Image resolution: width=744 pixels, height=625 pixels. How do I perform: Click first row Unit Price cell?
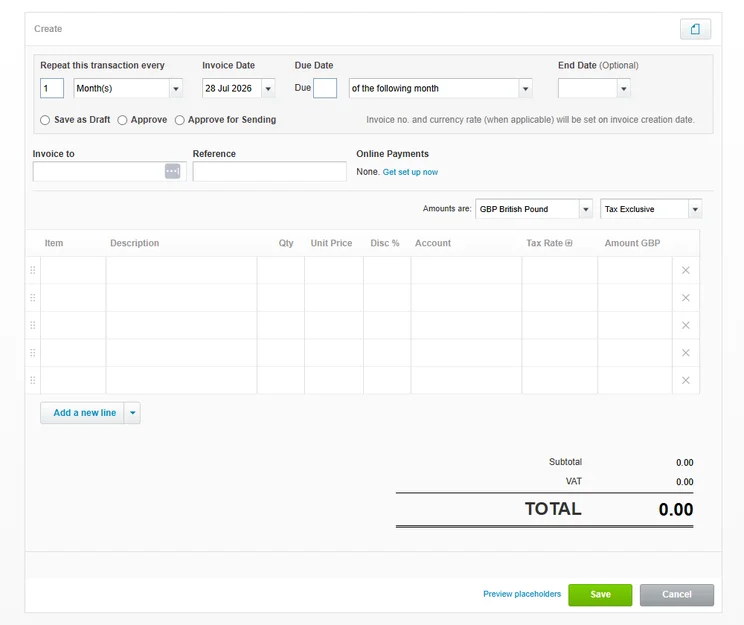334,270
